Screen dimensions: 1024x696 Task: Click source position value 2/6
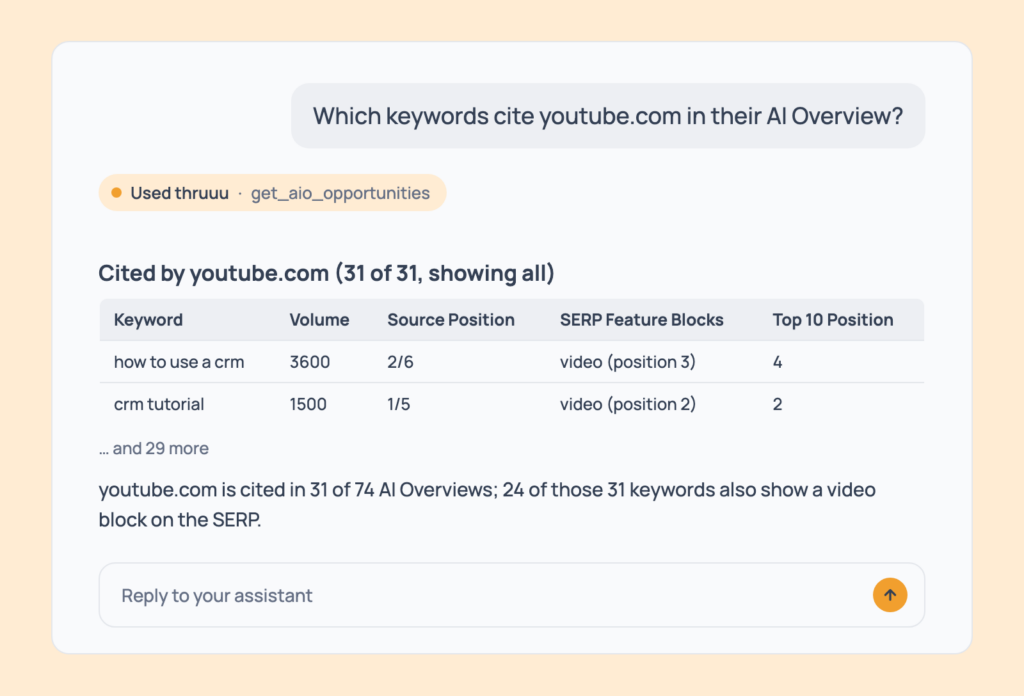[400, 362]
